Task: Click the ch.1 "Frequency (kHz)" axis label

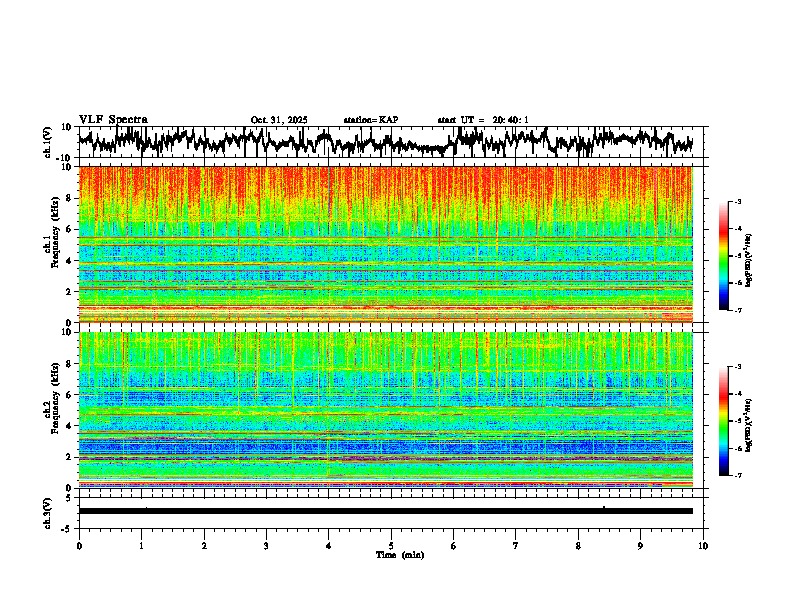Action: coord(55,233)
